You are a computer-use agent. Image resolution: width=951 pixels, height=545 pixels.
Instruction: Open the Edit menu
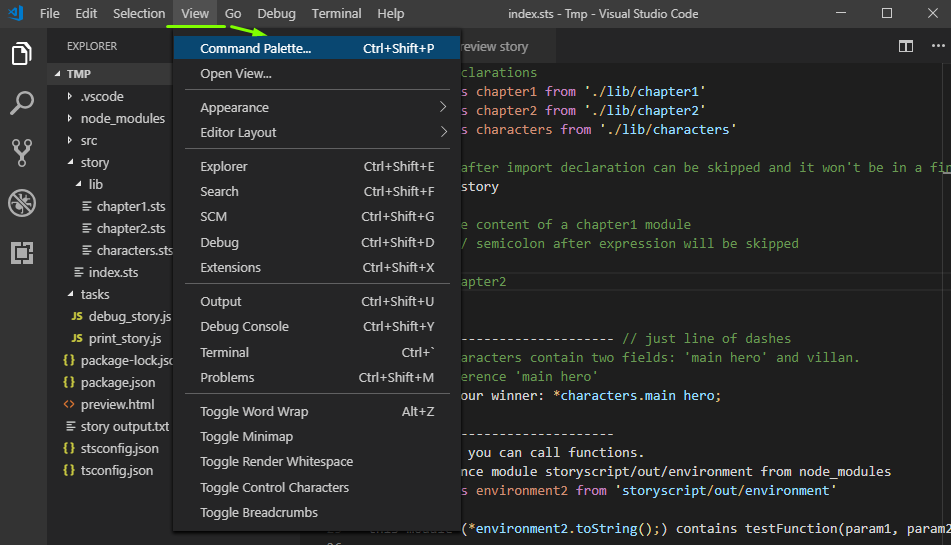pos(86,13)
